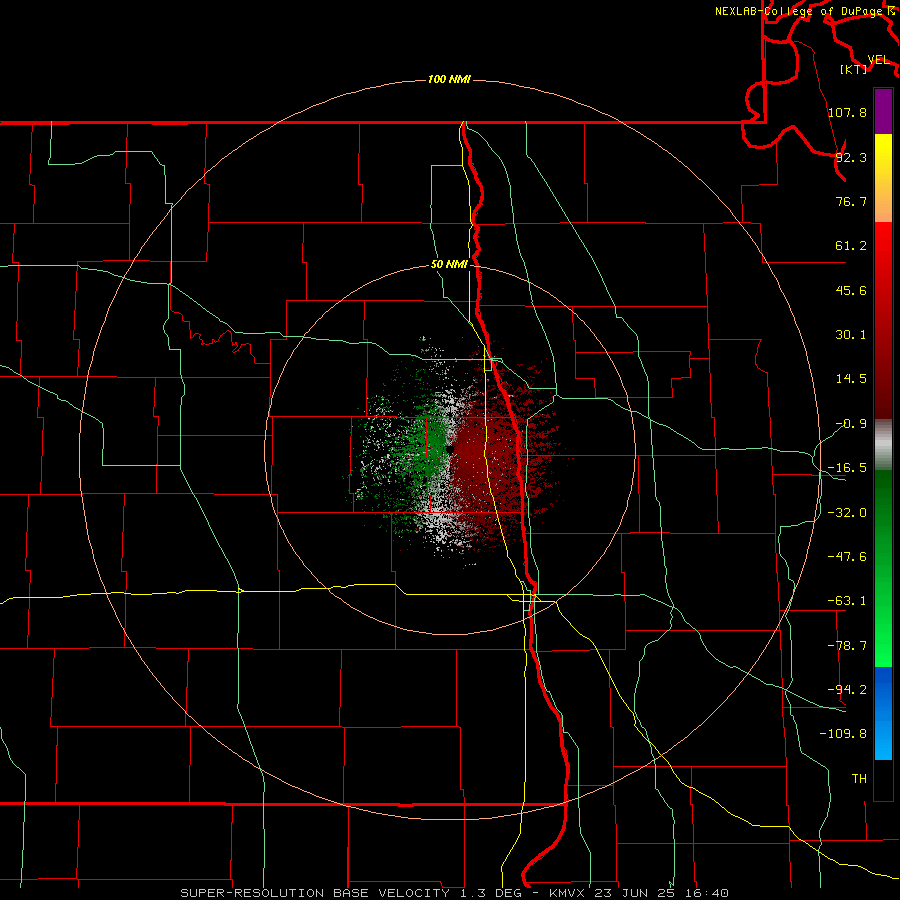Click the 100 NMI range ring label

[449, 79]
